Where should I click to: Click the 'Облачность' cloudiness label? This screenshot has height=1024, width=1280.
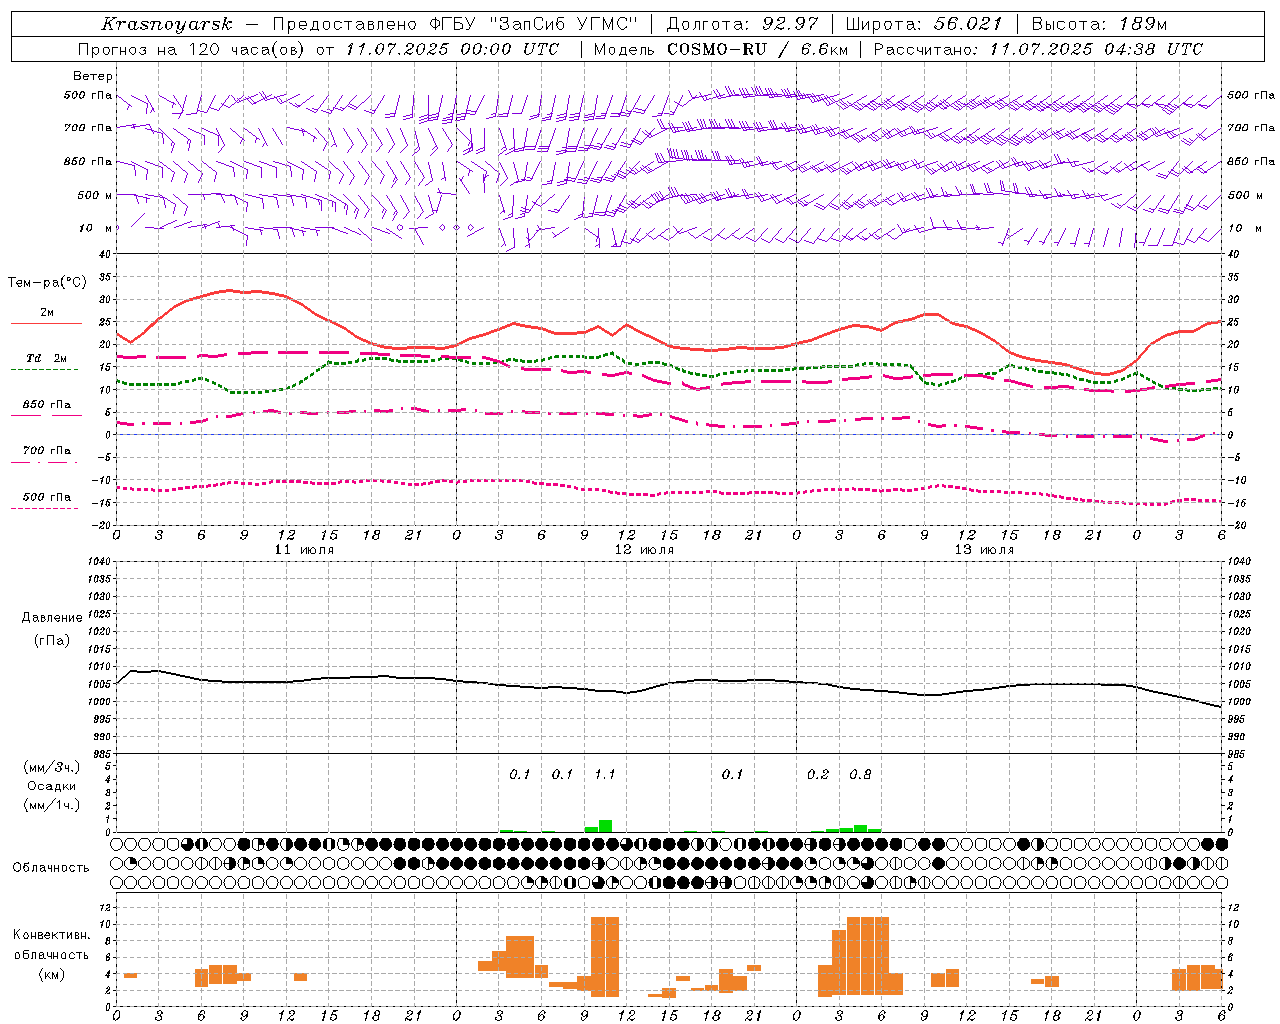pos(51,868)
